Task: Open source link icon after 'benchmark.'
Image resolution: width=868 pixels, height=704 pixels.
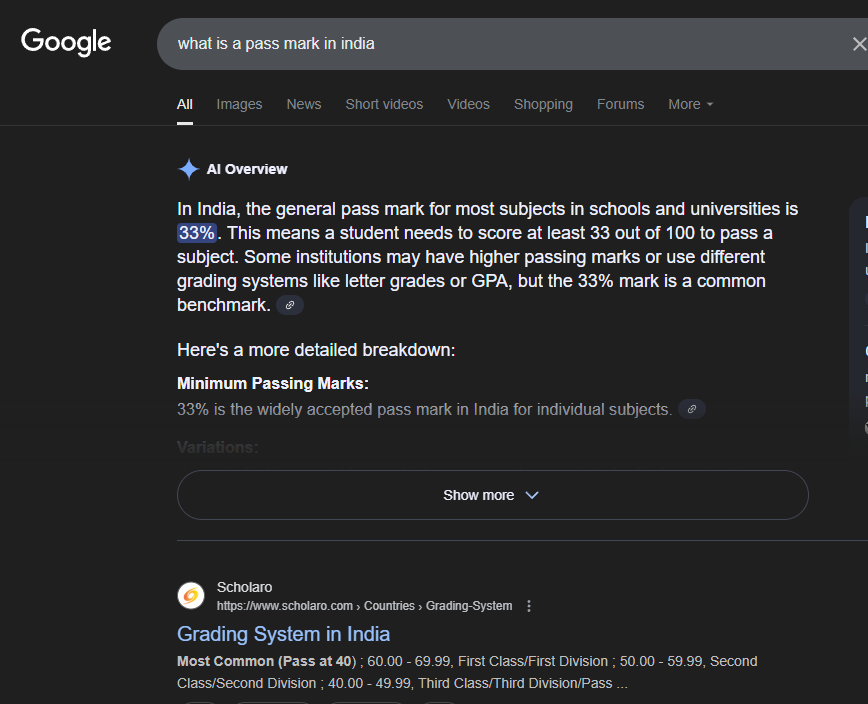Action: [x=290, y=305]
